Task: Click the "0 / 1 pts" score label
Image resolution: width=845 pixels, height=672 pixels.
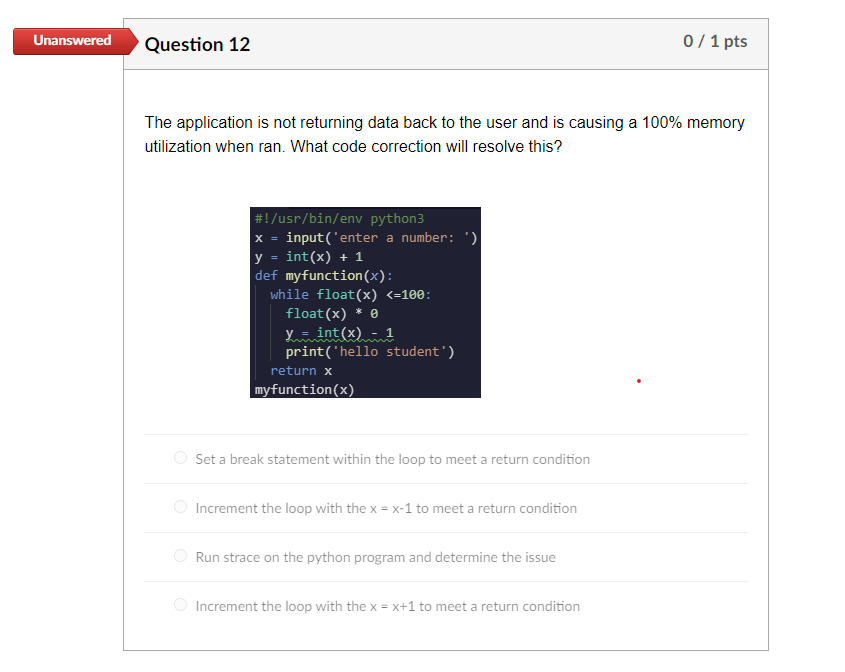Action: point(715,42)
